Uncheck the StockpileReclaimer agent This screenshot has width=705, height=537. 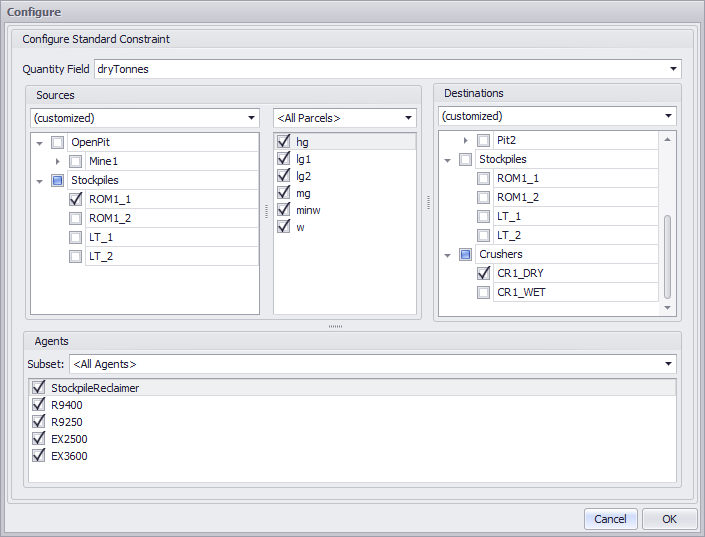click(39, 388)
